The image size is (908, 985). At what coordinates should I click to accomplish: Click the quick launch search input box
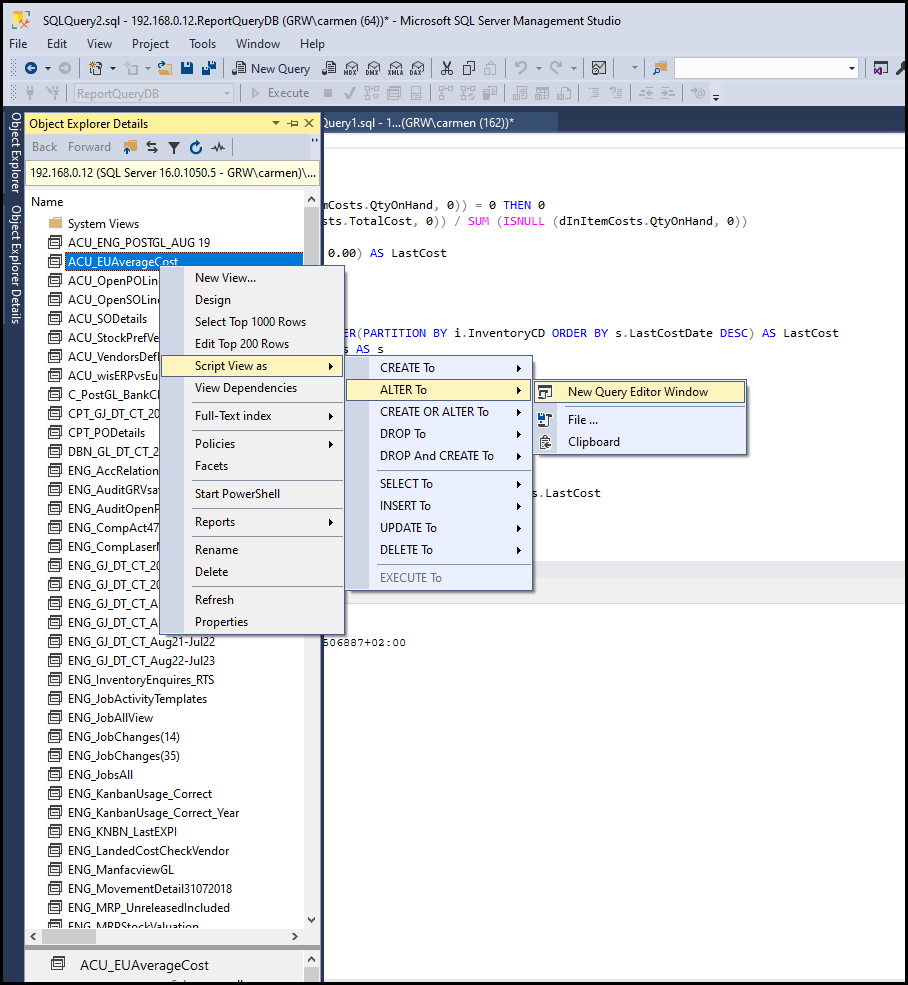click(x=759, y=68)
